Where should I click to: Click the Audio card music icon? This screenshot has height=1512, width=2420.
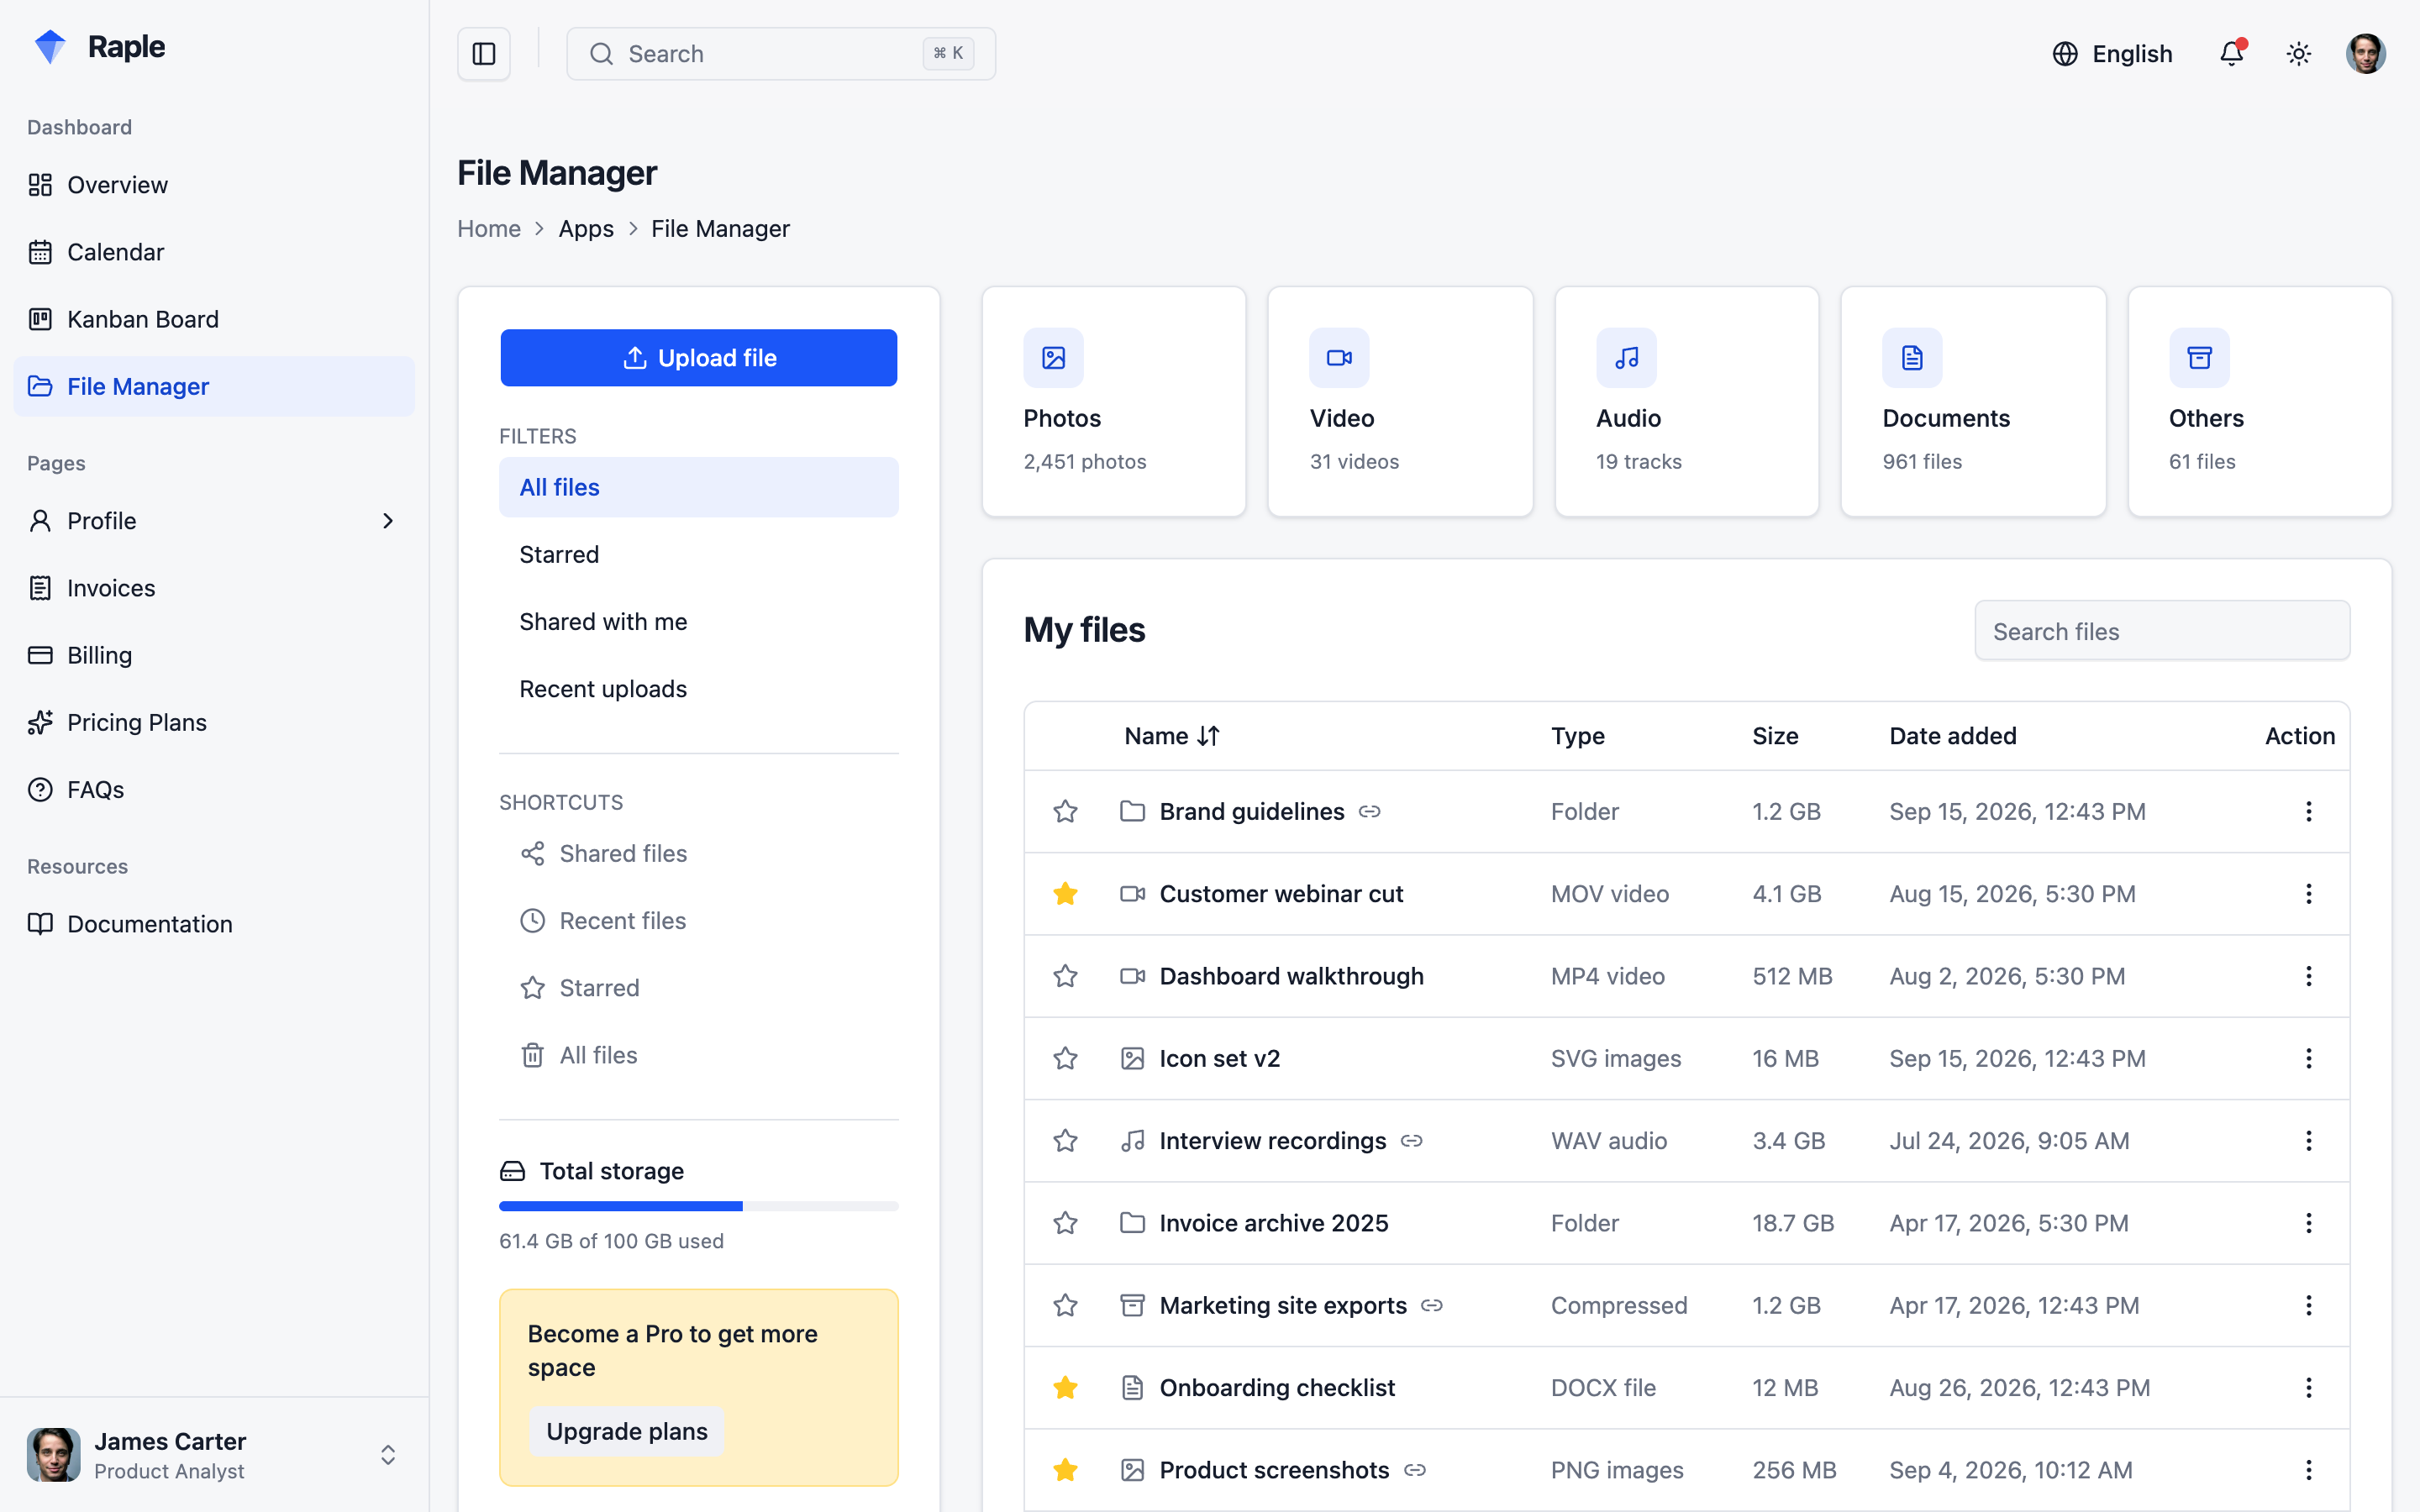click(x=1626, y=358)
